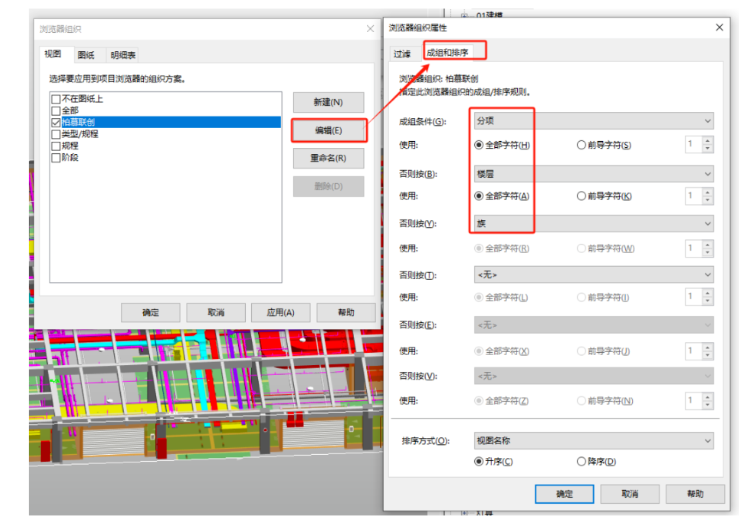Select 前导字符(K) radio button
The width and height of the screenshot is (739, 521).
[x=582, y=196]
